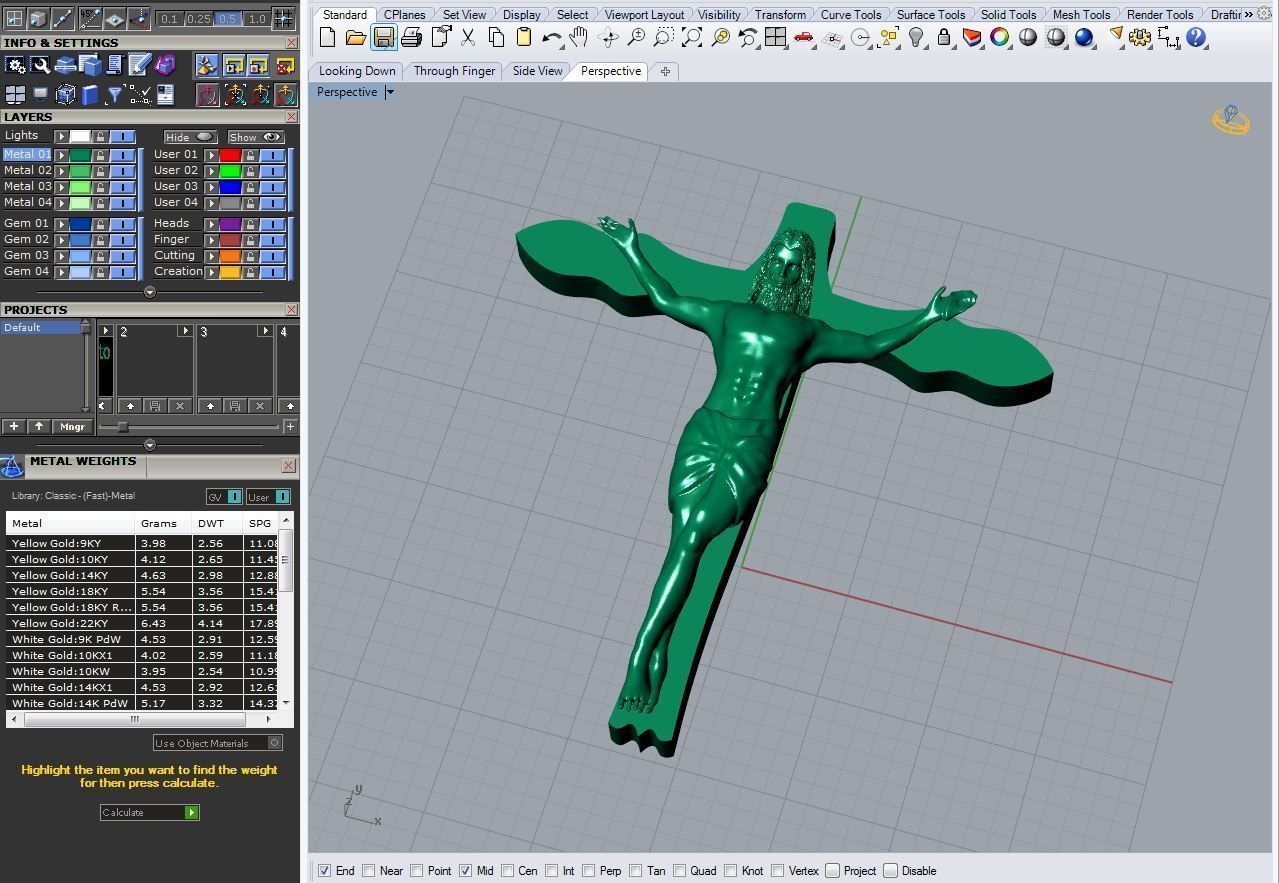Set snap spacing to 0.25
1279x883 pixels.
click(198, 19)
